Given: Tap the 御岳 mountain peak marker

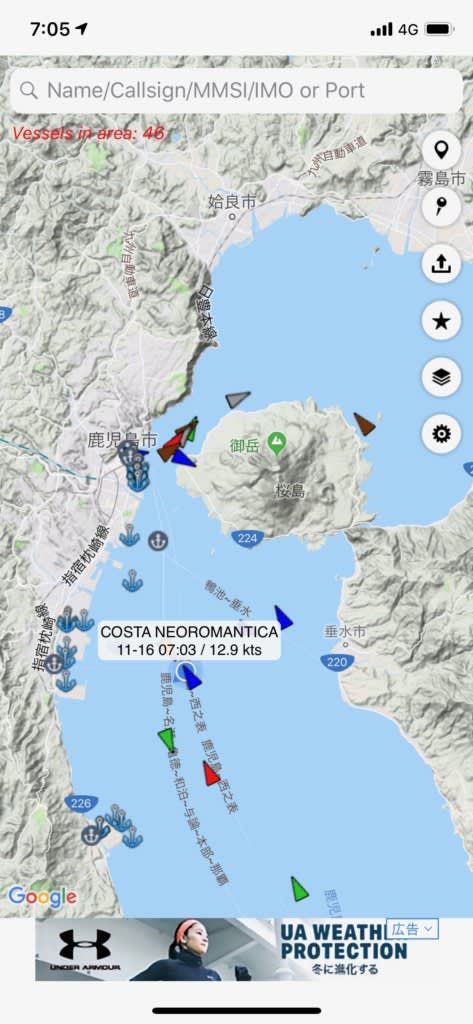Looking at the screenshot, I should (x=277, y=443).
